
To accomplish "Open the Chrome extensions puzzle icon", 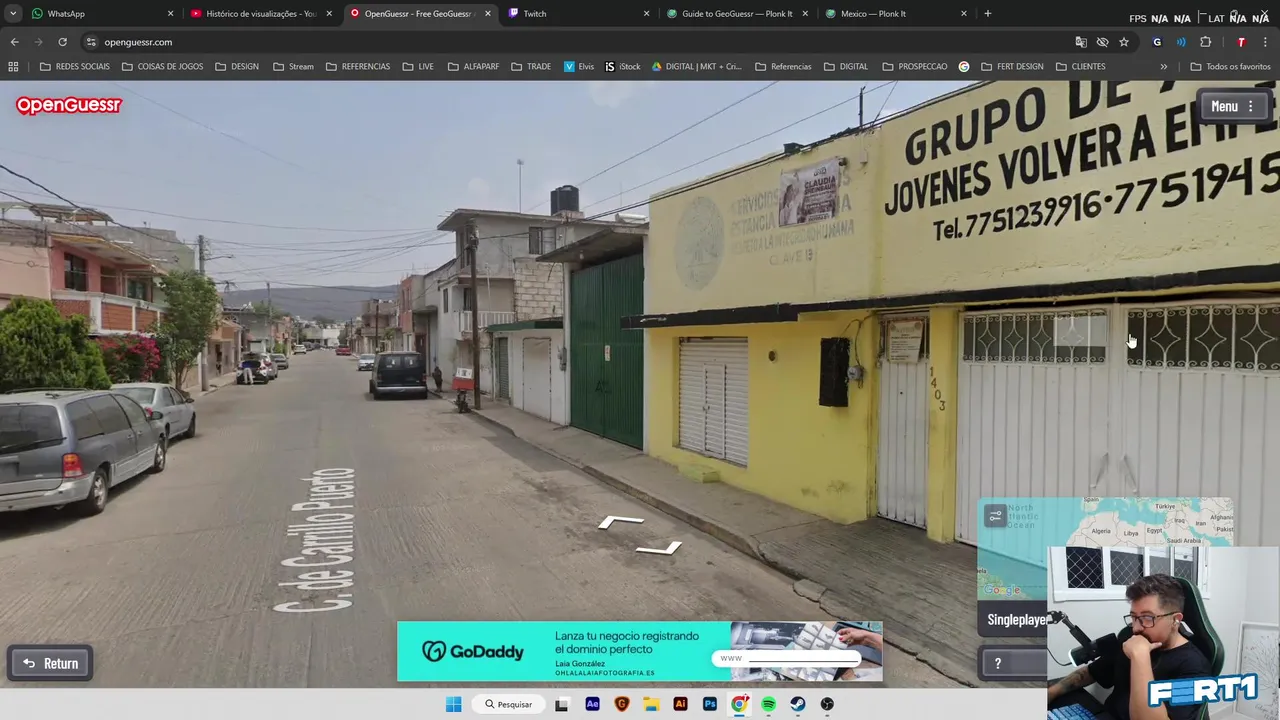I will pos(1205,42).
